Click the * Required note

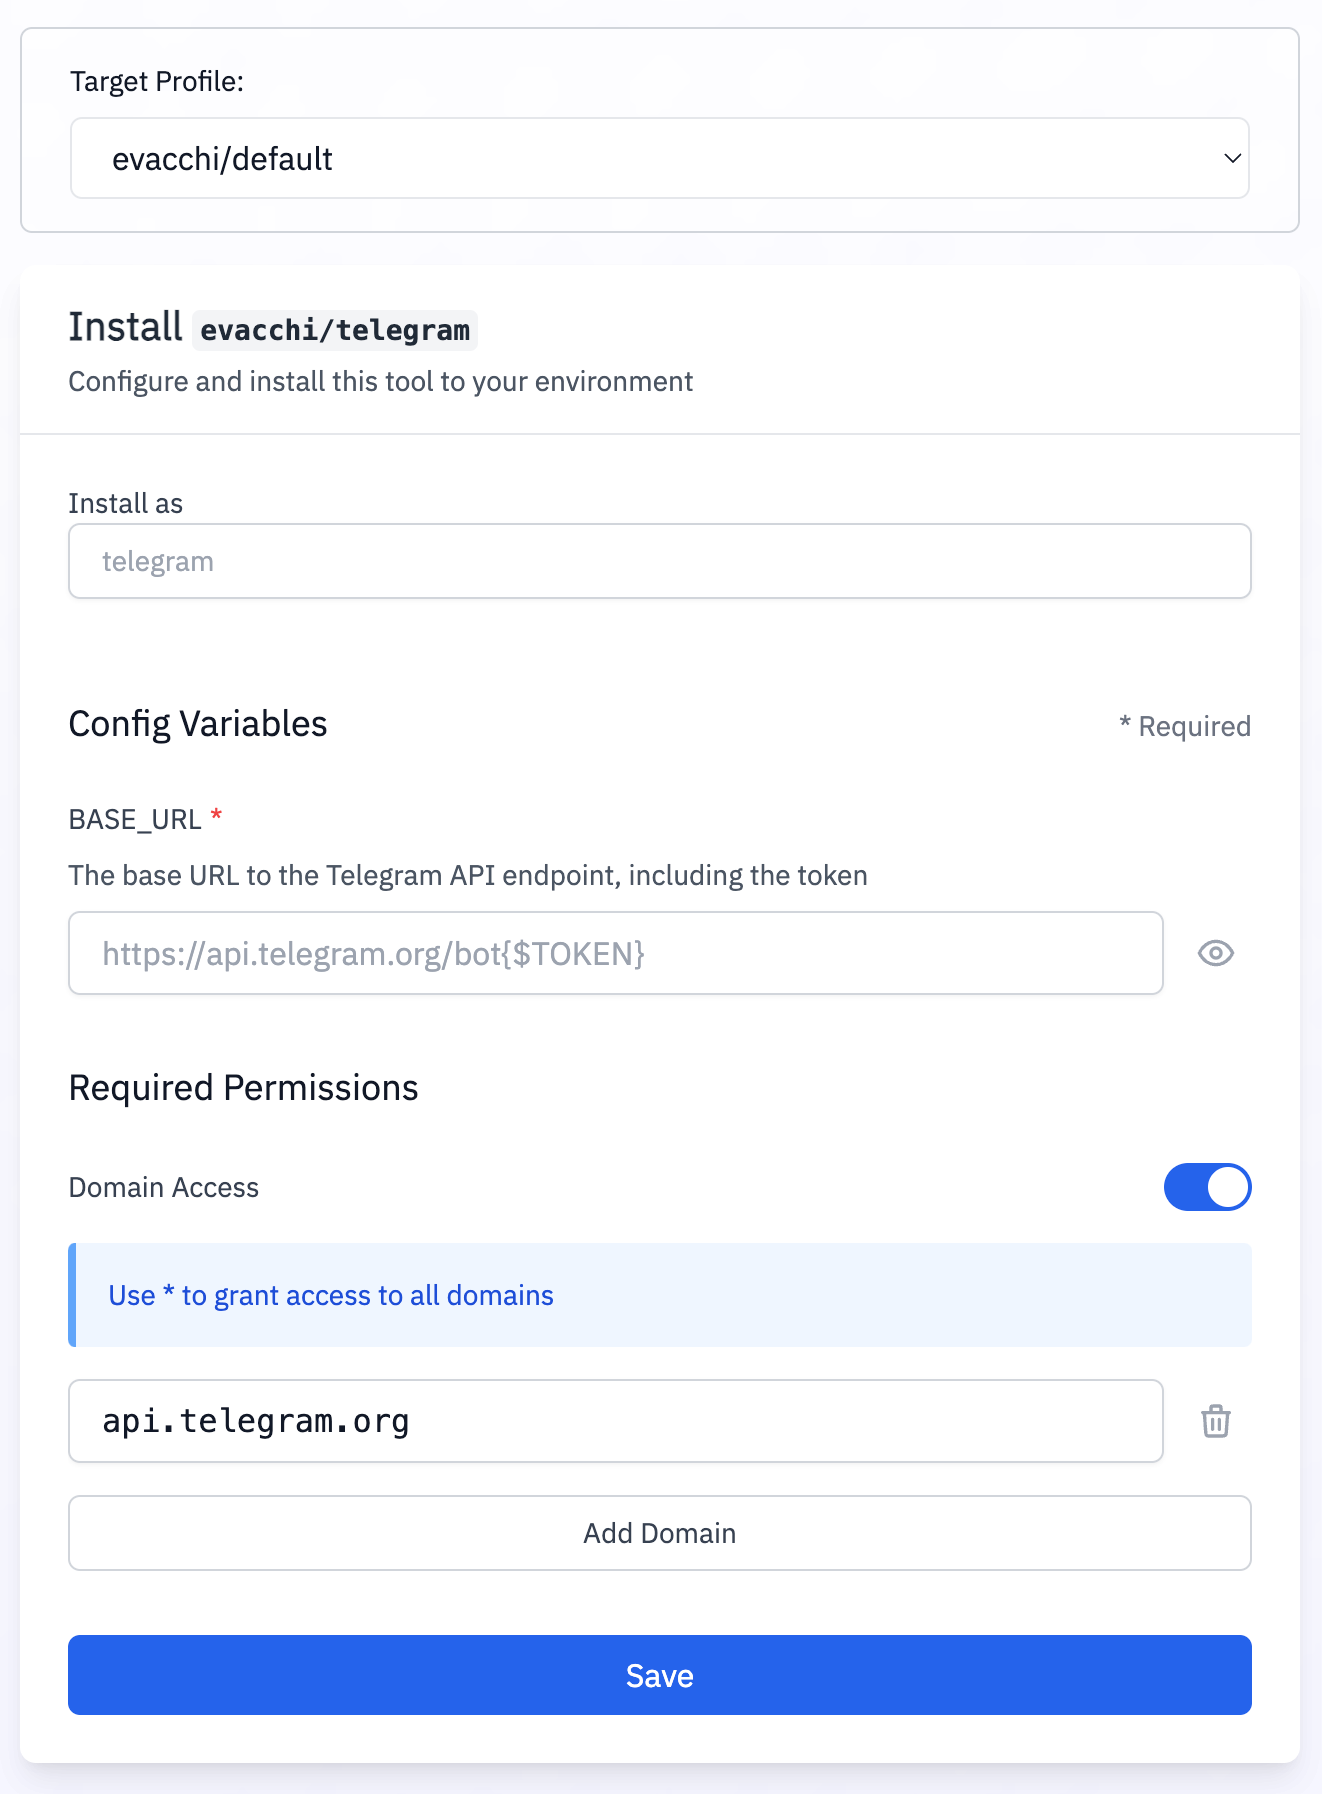1185,726
